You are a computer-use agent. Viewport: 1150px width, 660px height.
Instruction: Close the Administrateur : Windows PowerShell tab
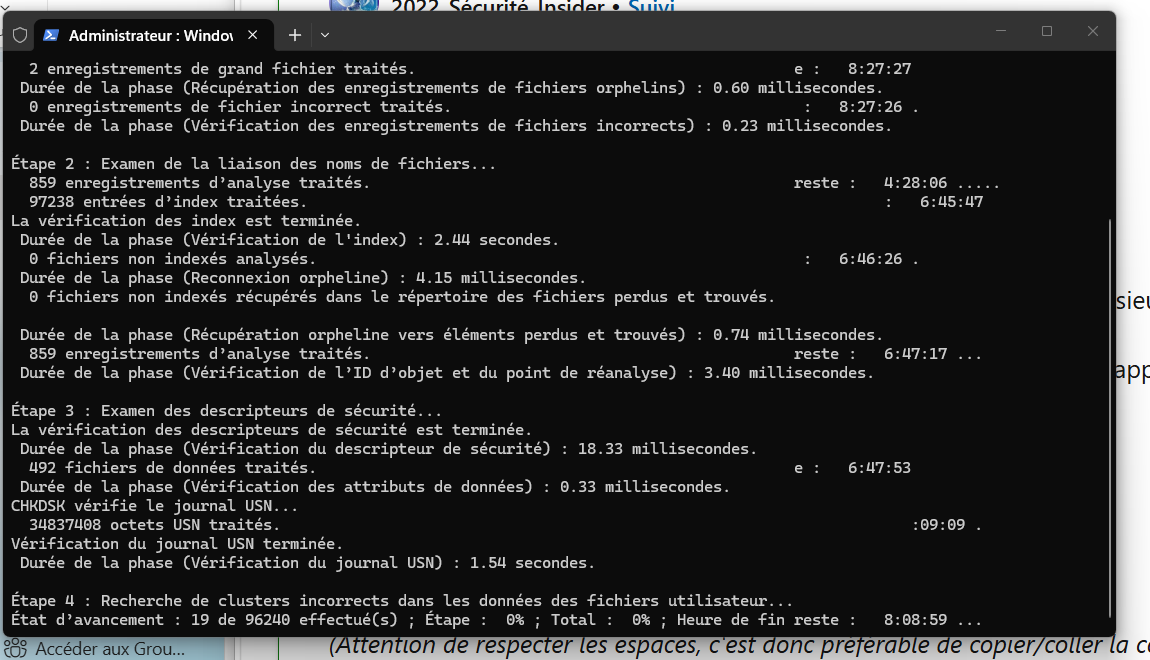tap(252, 34)
